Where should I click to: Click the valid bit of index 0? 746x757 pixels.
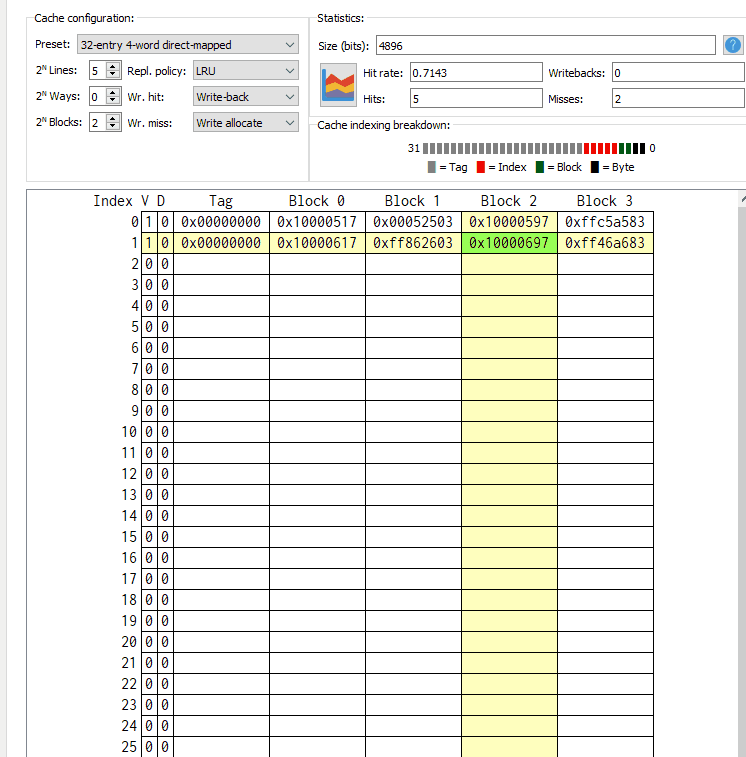tap(149, 222)
